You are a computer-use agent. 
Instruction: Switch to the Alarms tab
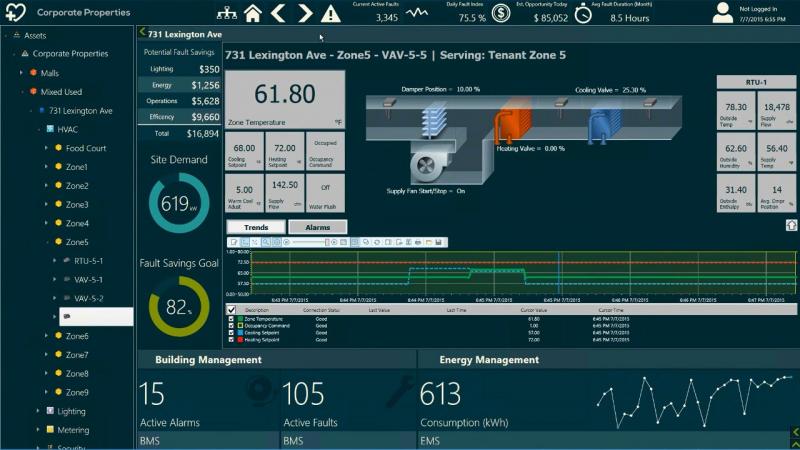coord(317,227)
